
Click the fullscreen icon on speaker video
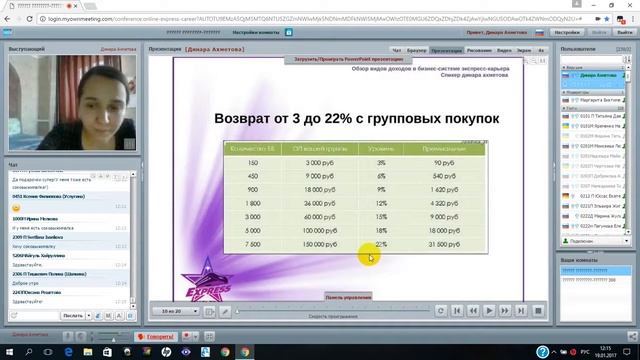point(129,143)
